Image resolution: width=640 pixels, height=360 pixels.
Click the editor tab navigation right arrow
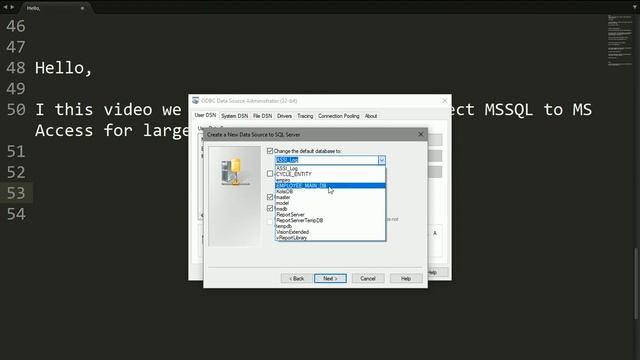pos(12,7)
